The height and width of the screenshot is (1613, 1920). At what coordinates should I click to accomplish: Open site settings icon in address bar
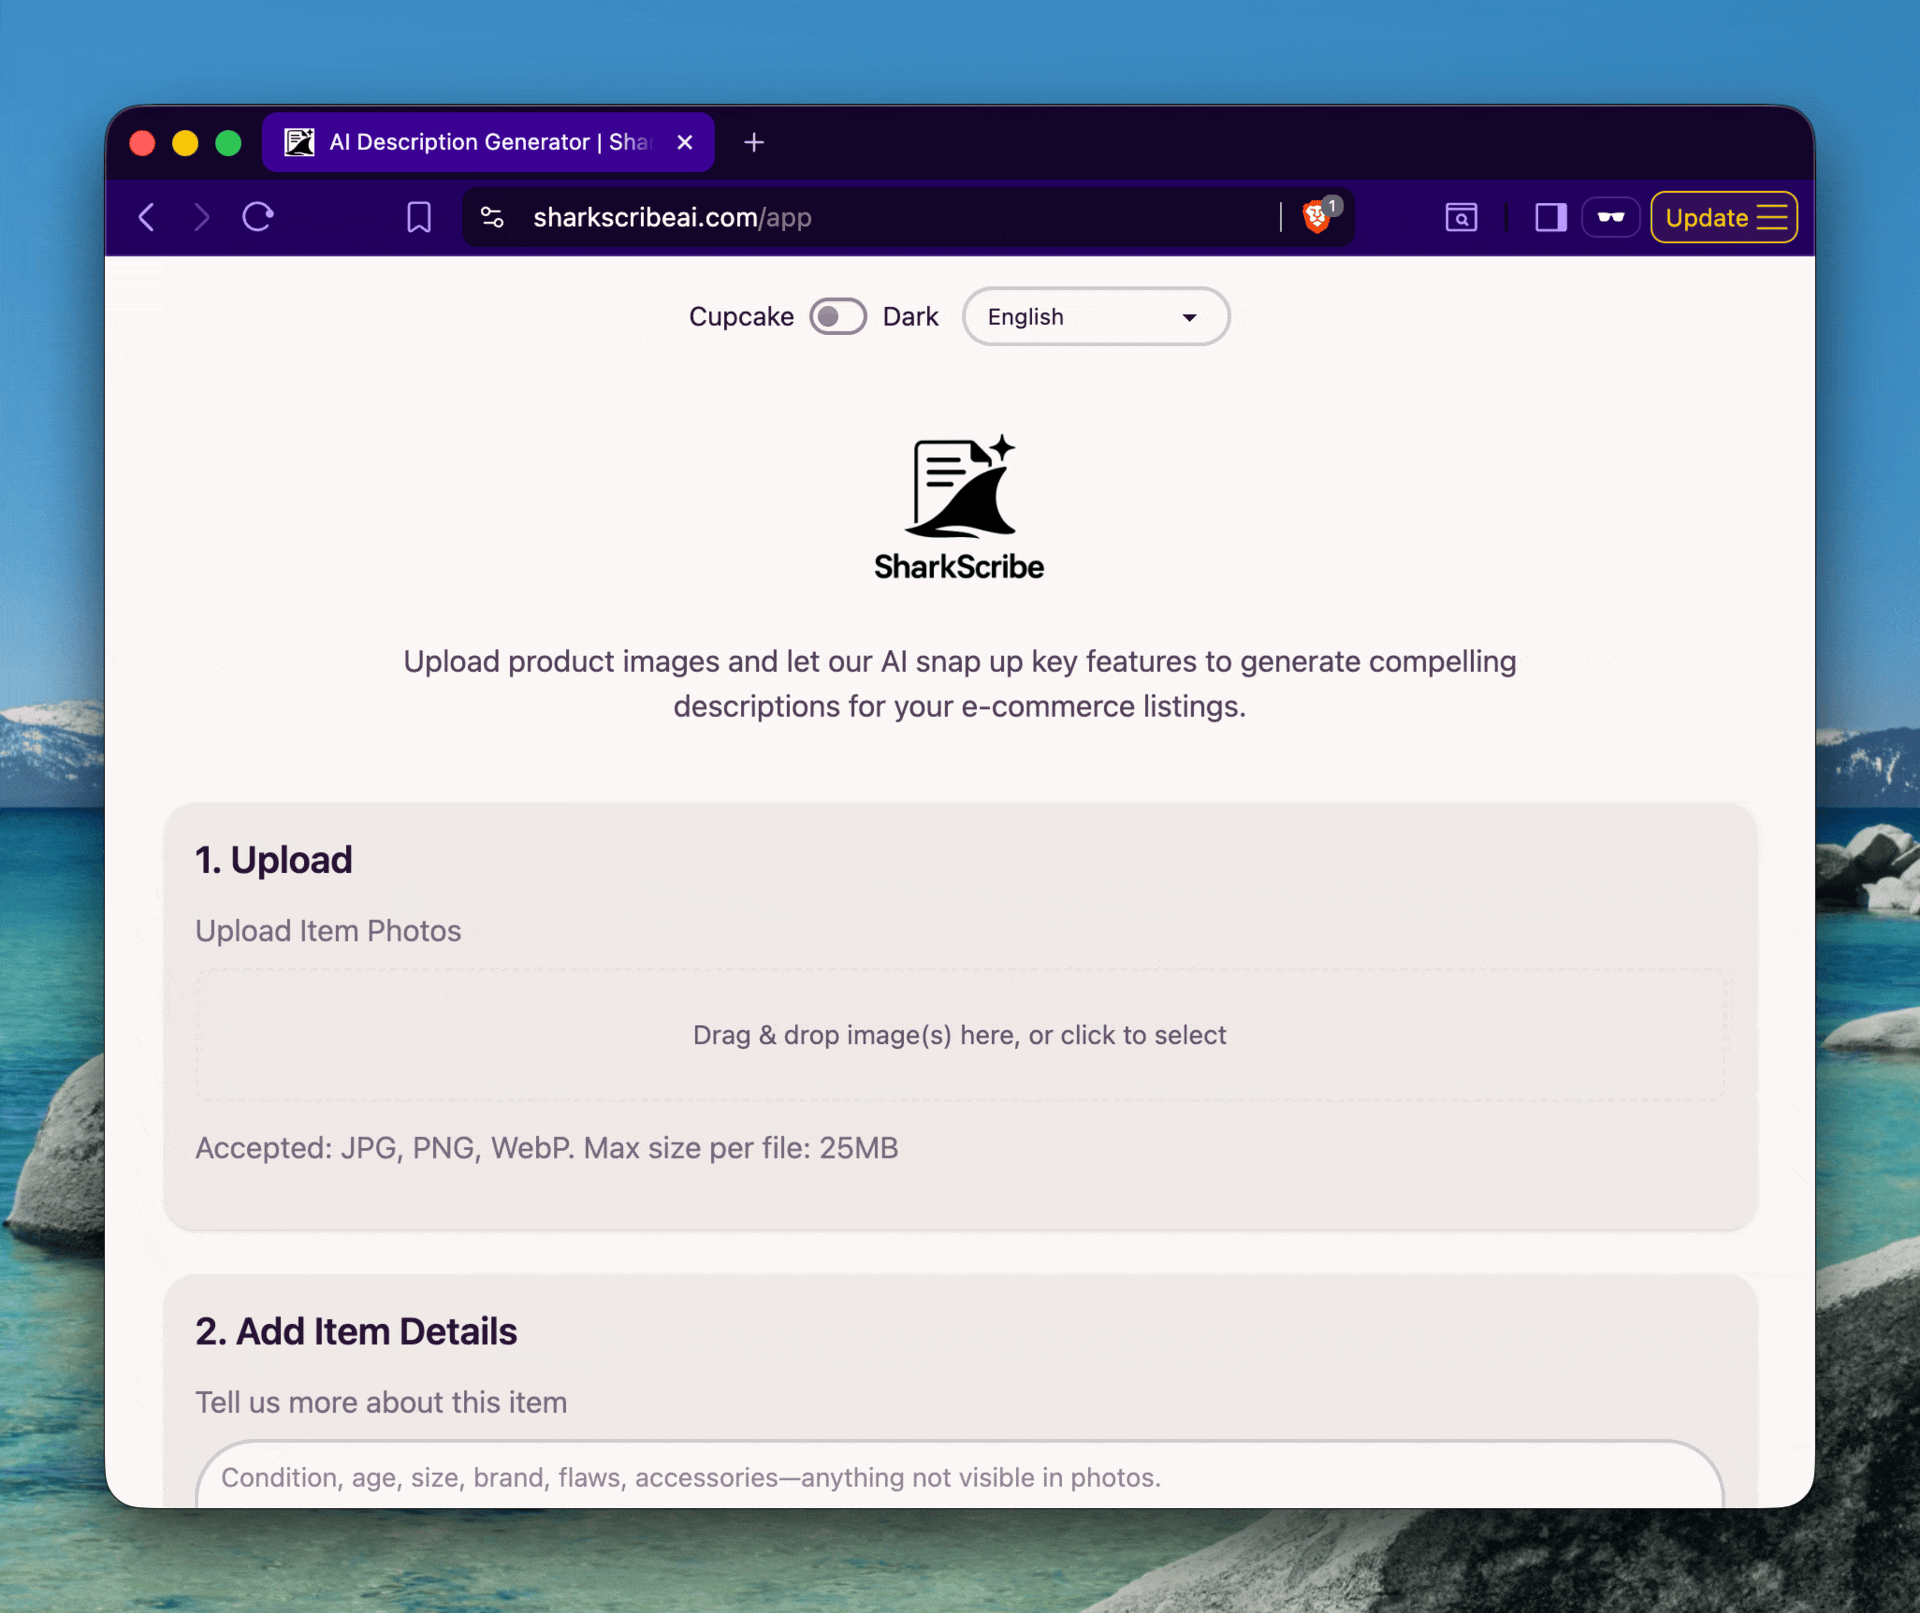click(x=492, y=217)
